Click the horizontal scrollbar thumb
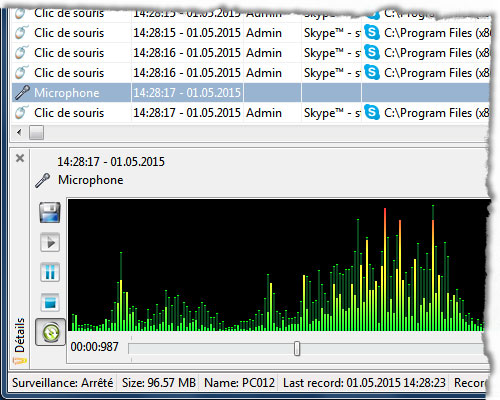Screen dimensions: 500x400 click(36, 132)
